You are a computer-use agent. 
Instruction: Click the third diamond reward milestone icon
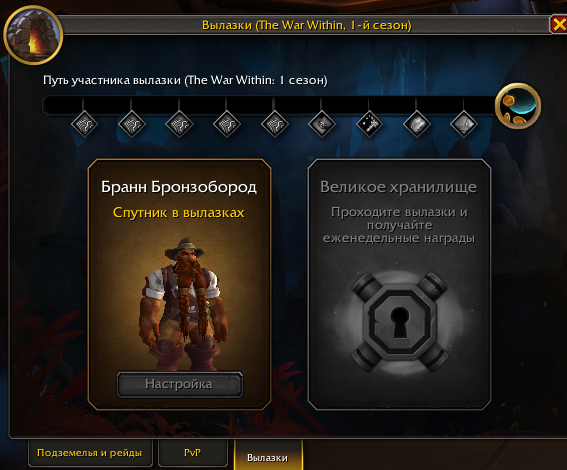pos(179,124)
